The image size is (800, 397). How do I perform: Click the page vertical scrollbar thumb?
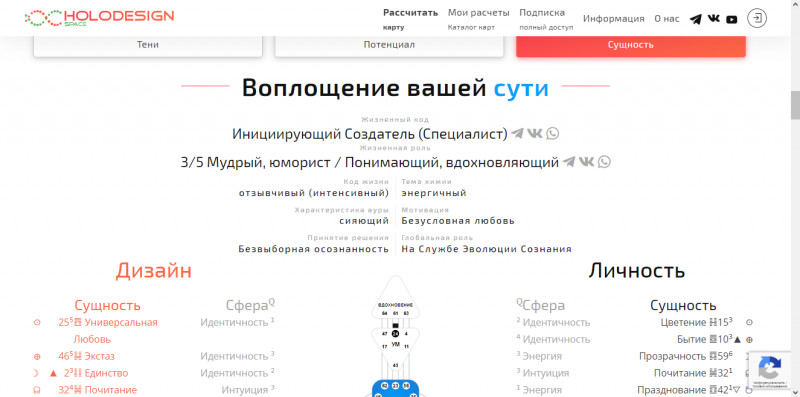tap(795, 105)
